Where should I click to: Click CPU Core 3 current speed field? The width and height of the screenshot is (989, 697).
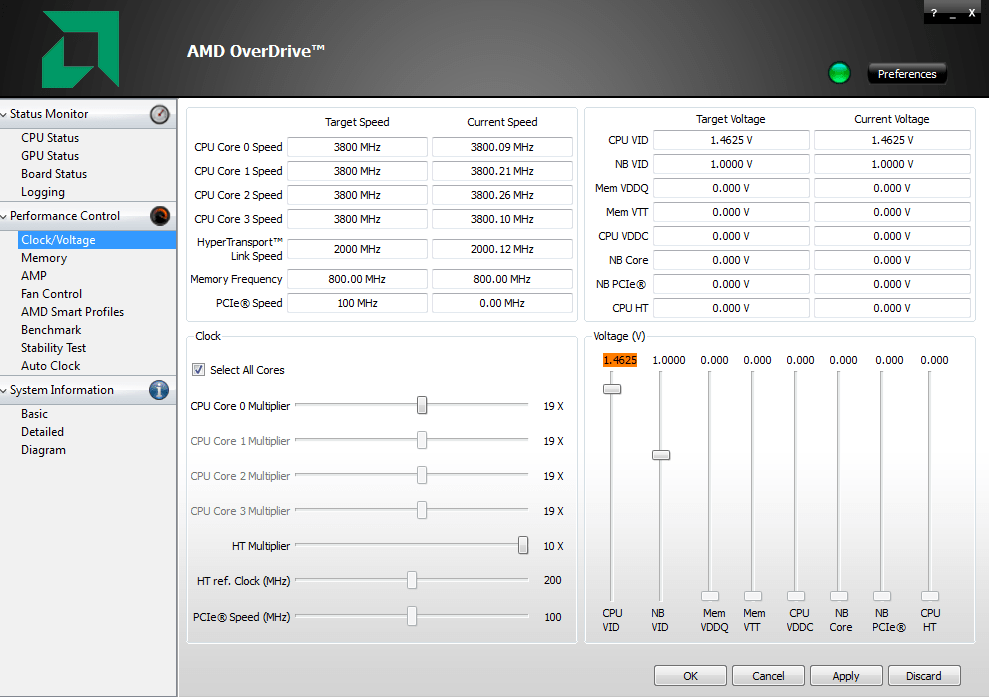(x=502, y=219)
